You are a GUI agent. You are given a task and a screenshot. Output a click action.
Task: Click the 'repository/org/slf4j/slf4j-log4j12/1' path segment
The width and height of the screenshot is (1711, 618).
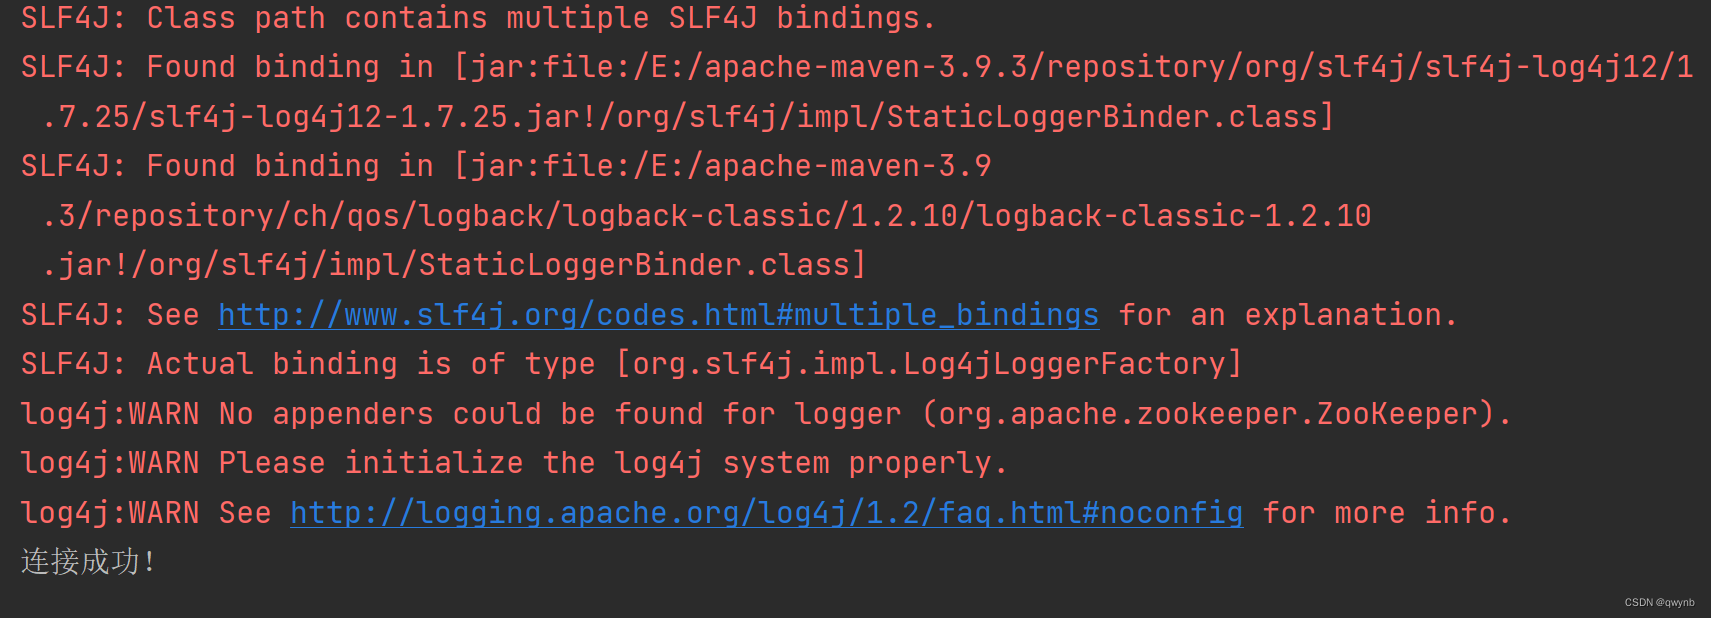(1370, 67)
